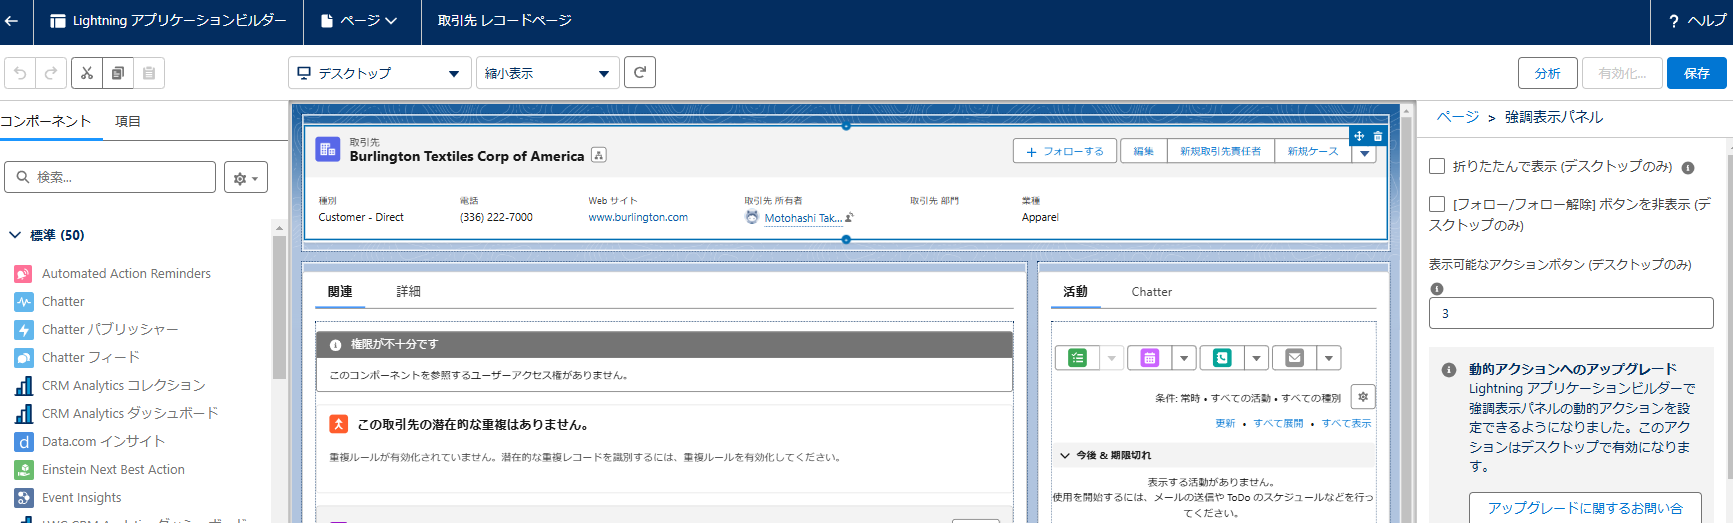Viewport: 1733px width, 523px height.
Task: Switch to 項目 tab
Action: coord(128,121)
